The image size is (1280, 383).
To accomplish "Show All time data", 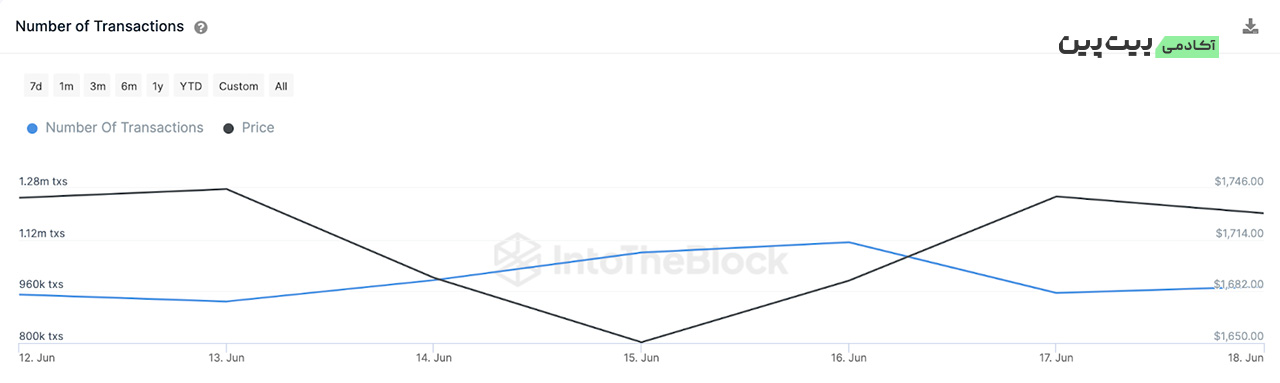I will [x=281, y=86].
